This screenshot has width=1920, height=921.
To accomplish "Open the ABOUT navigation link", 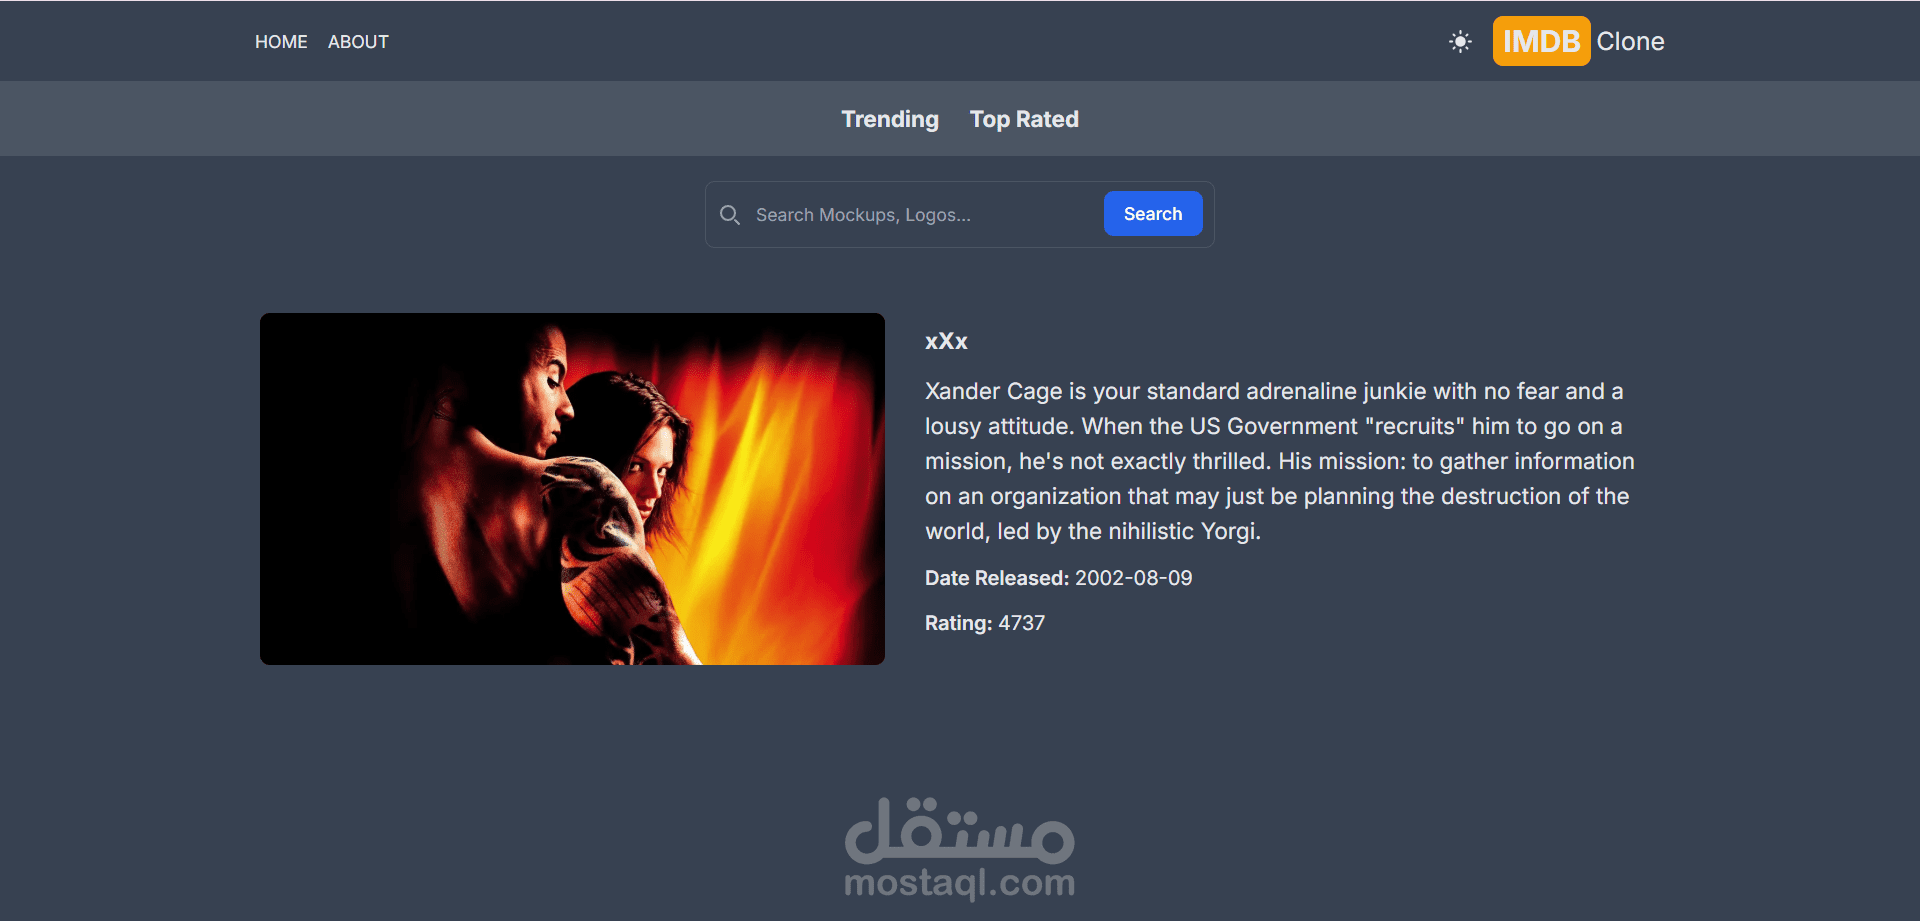I will [x=358, y=42].
